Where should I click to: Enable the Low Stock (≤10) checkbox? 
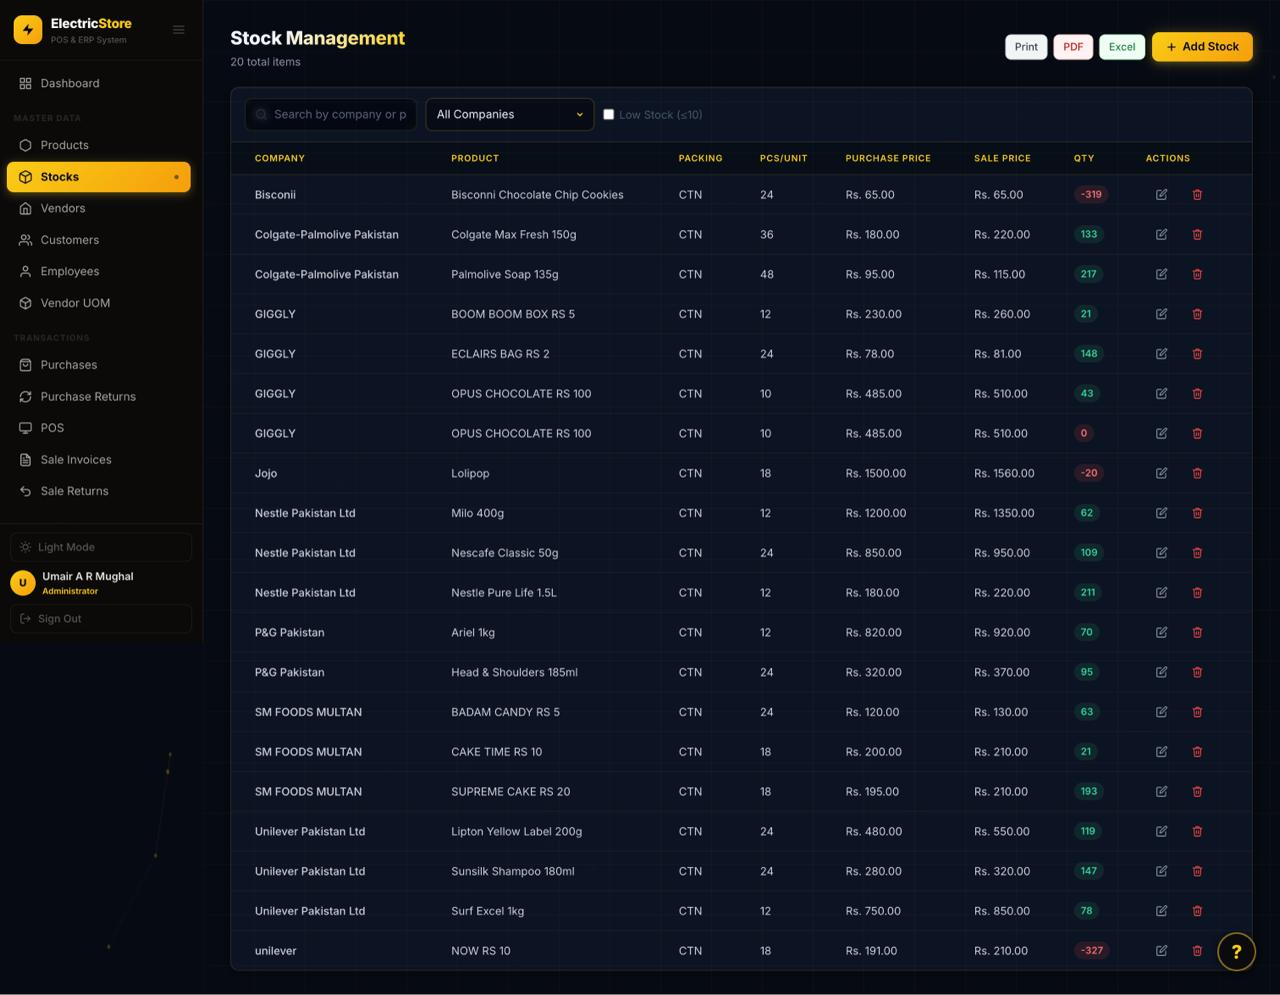tap(608, 114)
